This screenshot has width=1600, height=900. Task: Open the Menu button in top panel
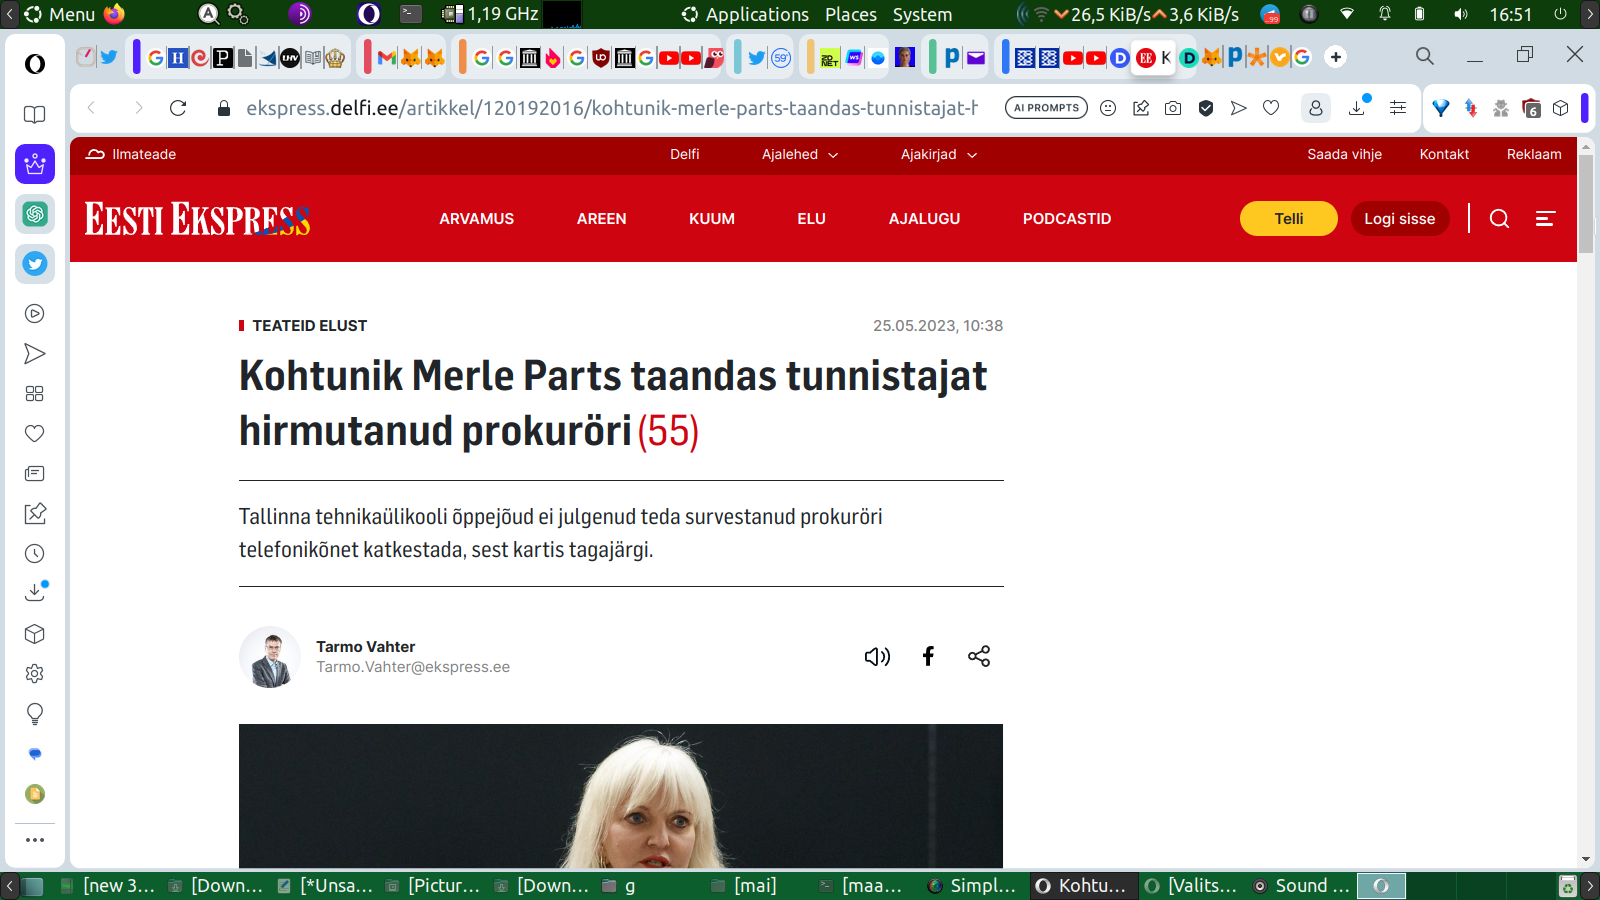(60, 14)
